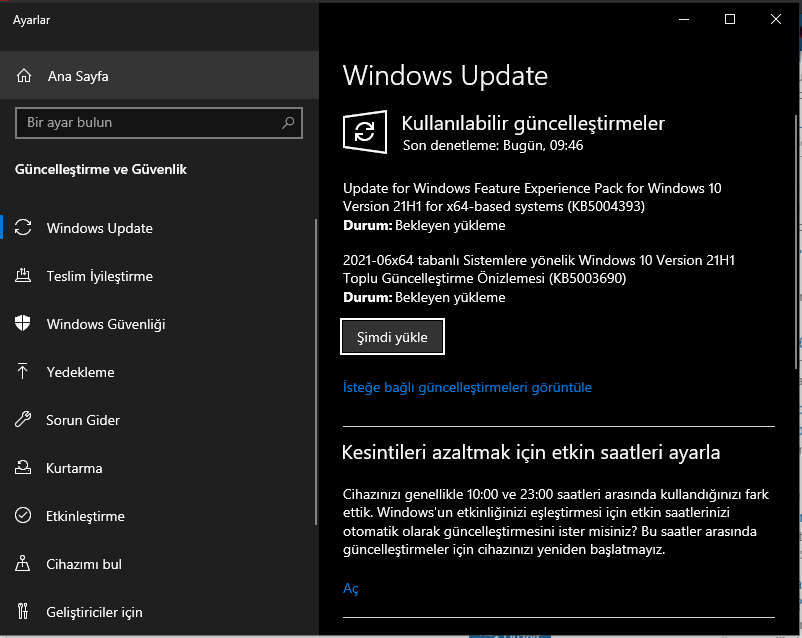This screenshot has width=802, height=638.
Task: Maximize the Ayarlar window
Action: (x=730, y=19)
